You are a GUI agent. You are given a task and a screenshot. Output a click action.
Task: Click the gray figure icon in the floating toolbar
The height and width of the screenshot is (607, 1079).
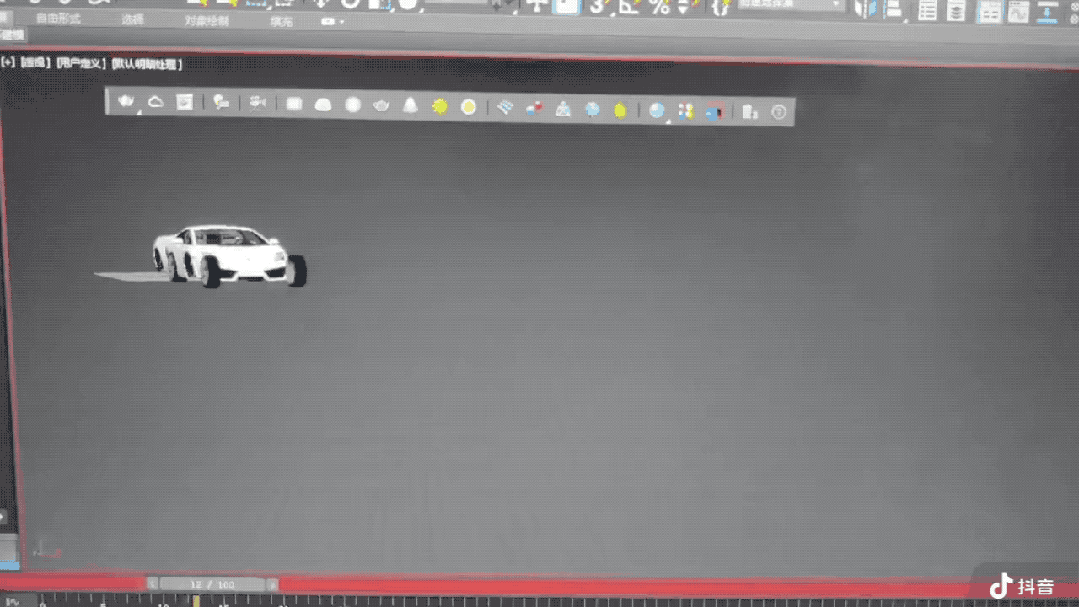click(563, 109)
